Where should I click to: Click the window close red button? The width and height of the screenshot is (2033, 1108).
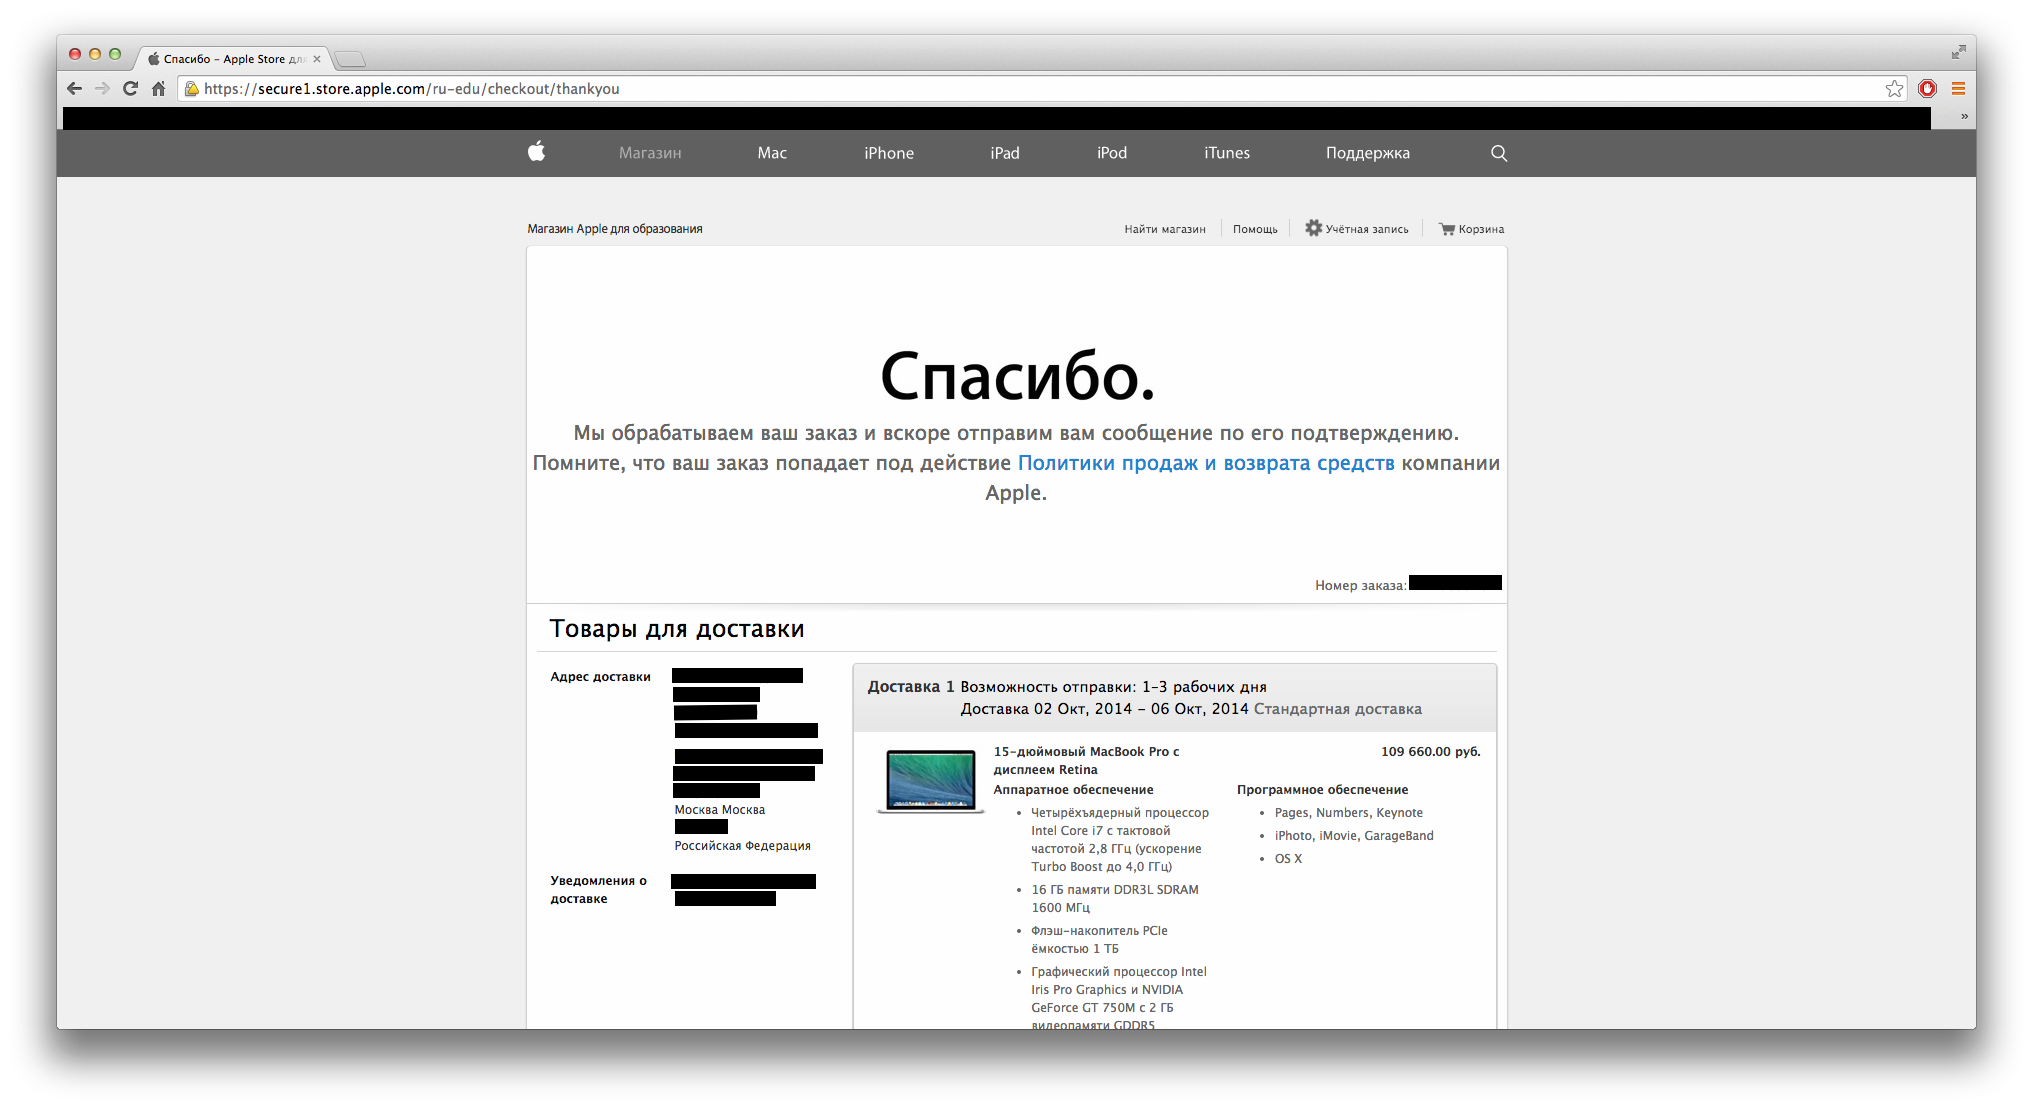pos(75,54)
